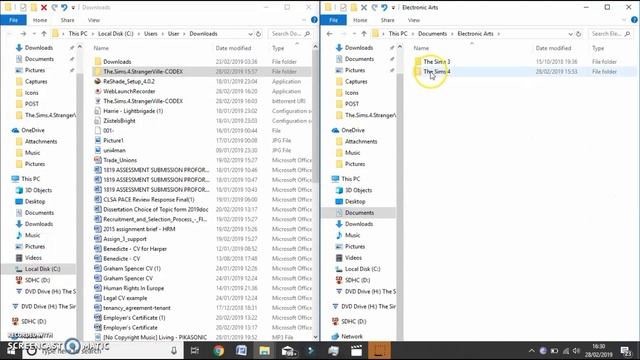Click Documents in Electronic Arts breadcrumb
Screen dimensions: 640x360
(432, 34)
